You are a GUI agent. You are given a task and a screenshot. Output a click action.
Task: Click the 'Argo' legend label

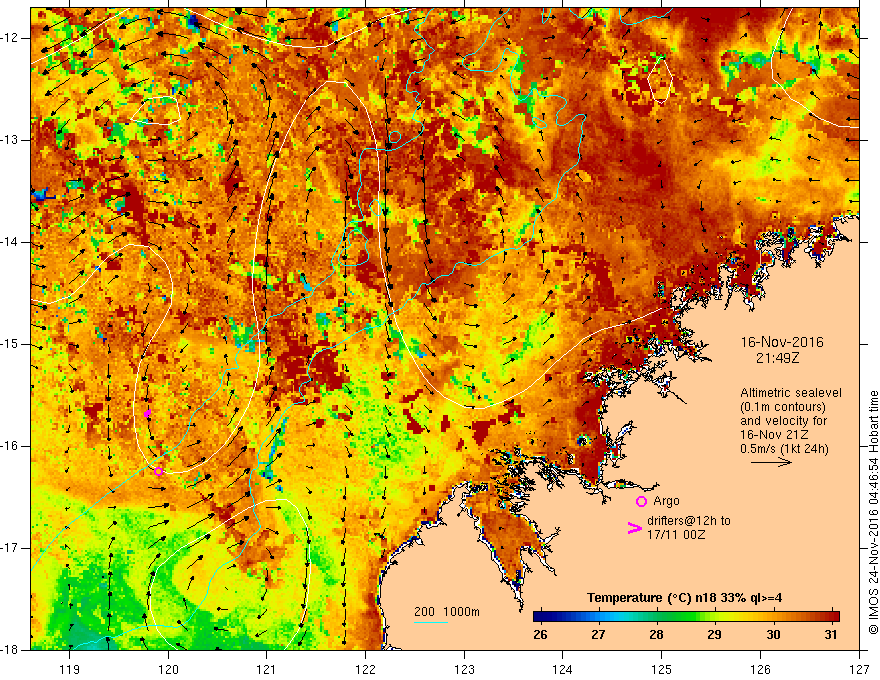pos(666,501)
